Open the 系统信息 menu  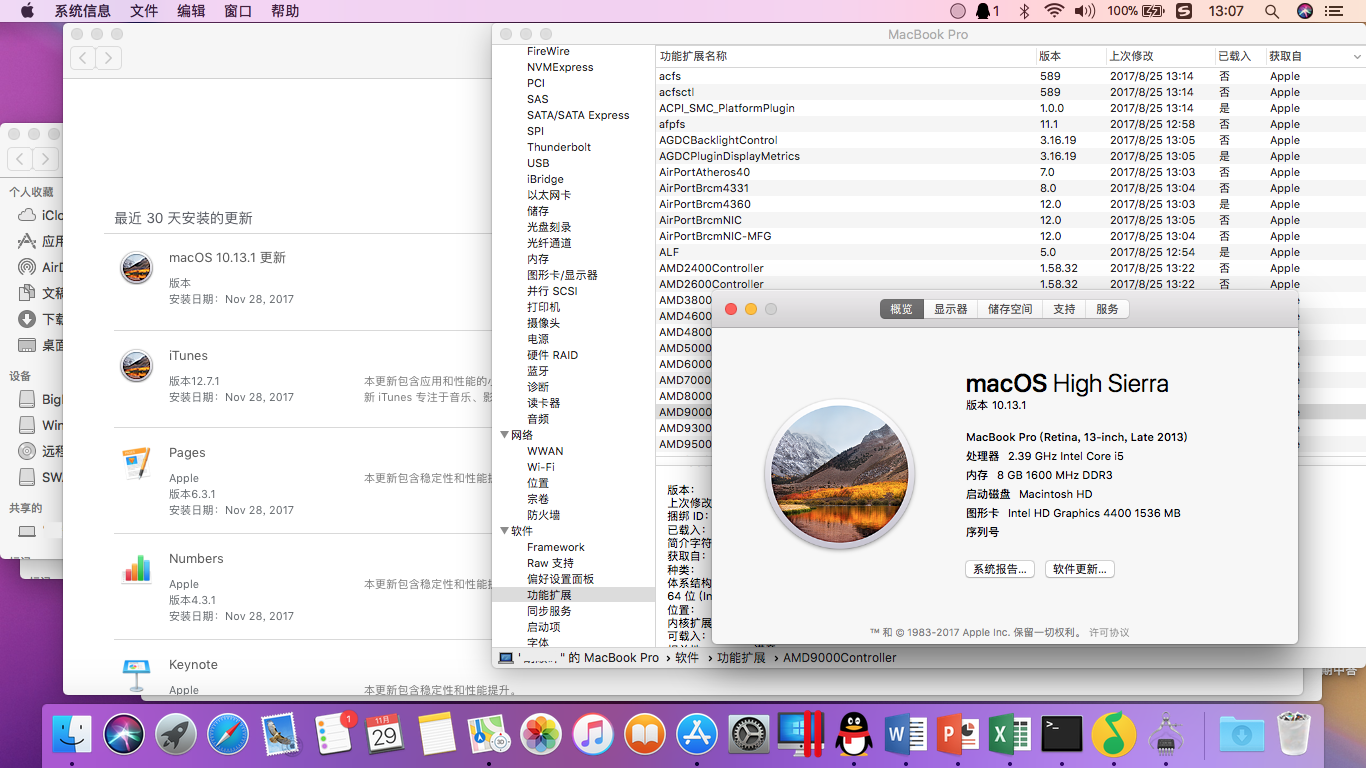[x=82, y=11]
